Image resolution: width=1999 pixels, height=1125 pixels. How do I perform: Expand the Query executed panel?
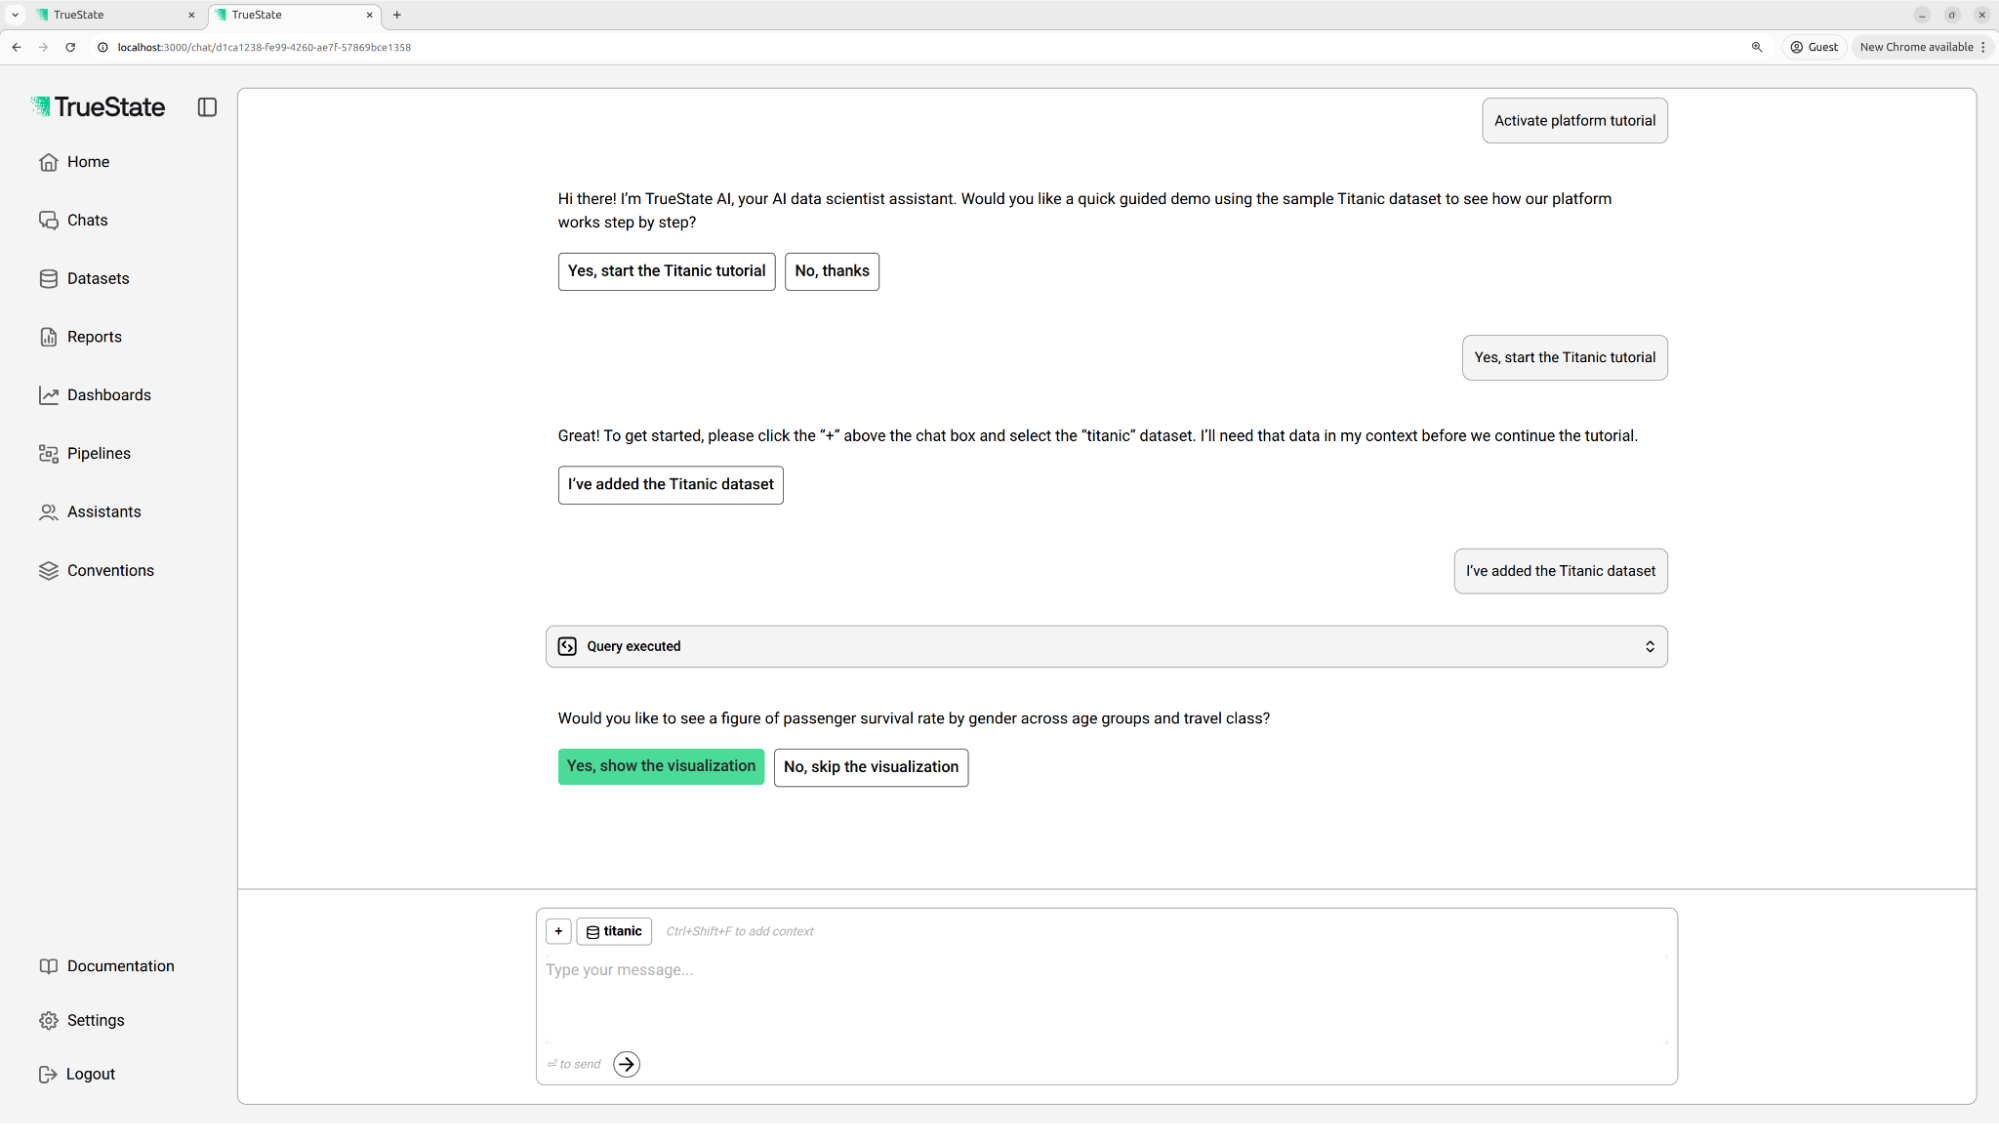[1106, 647]
